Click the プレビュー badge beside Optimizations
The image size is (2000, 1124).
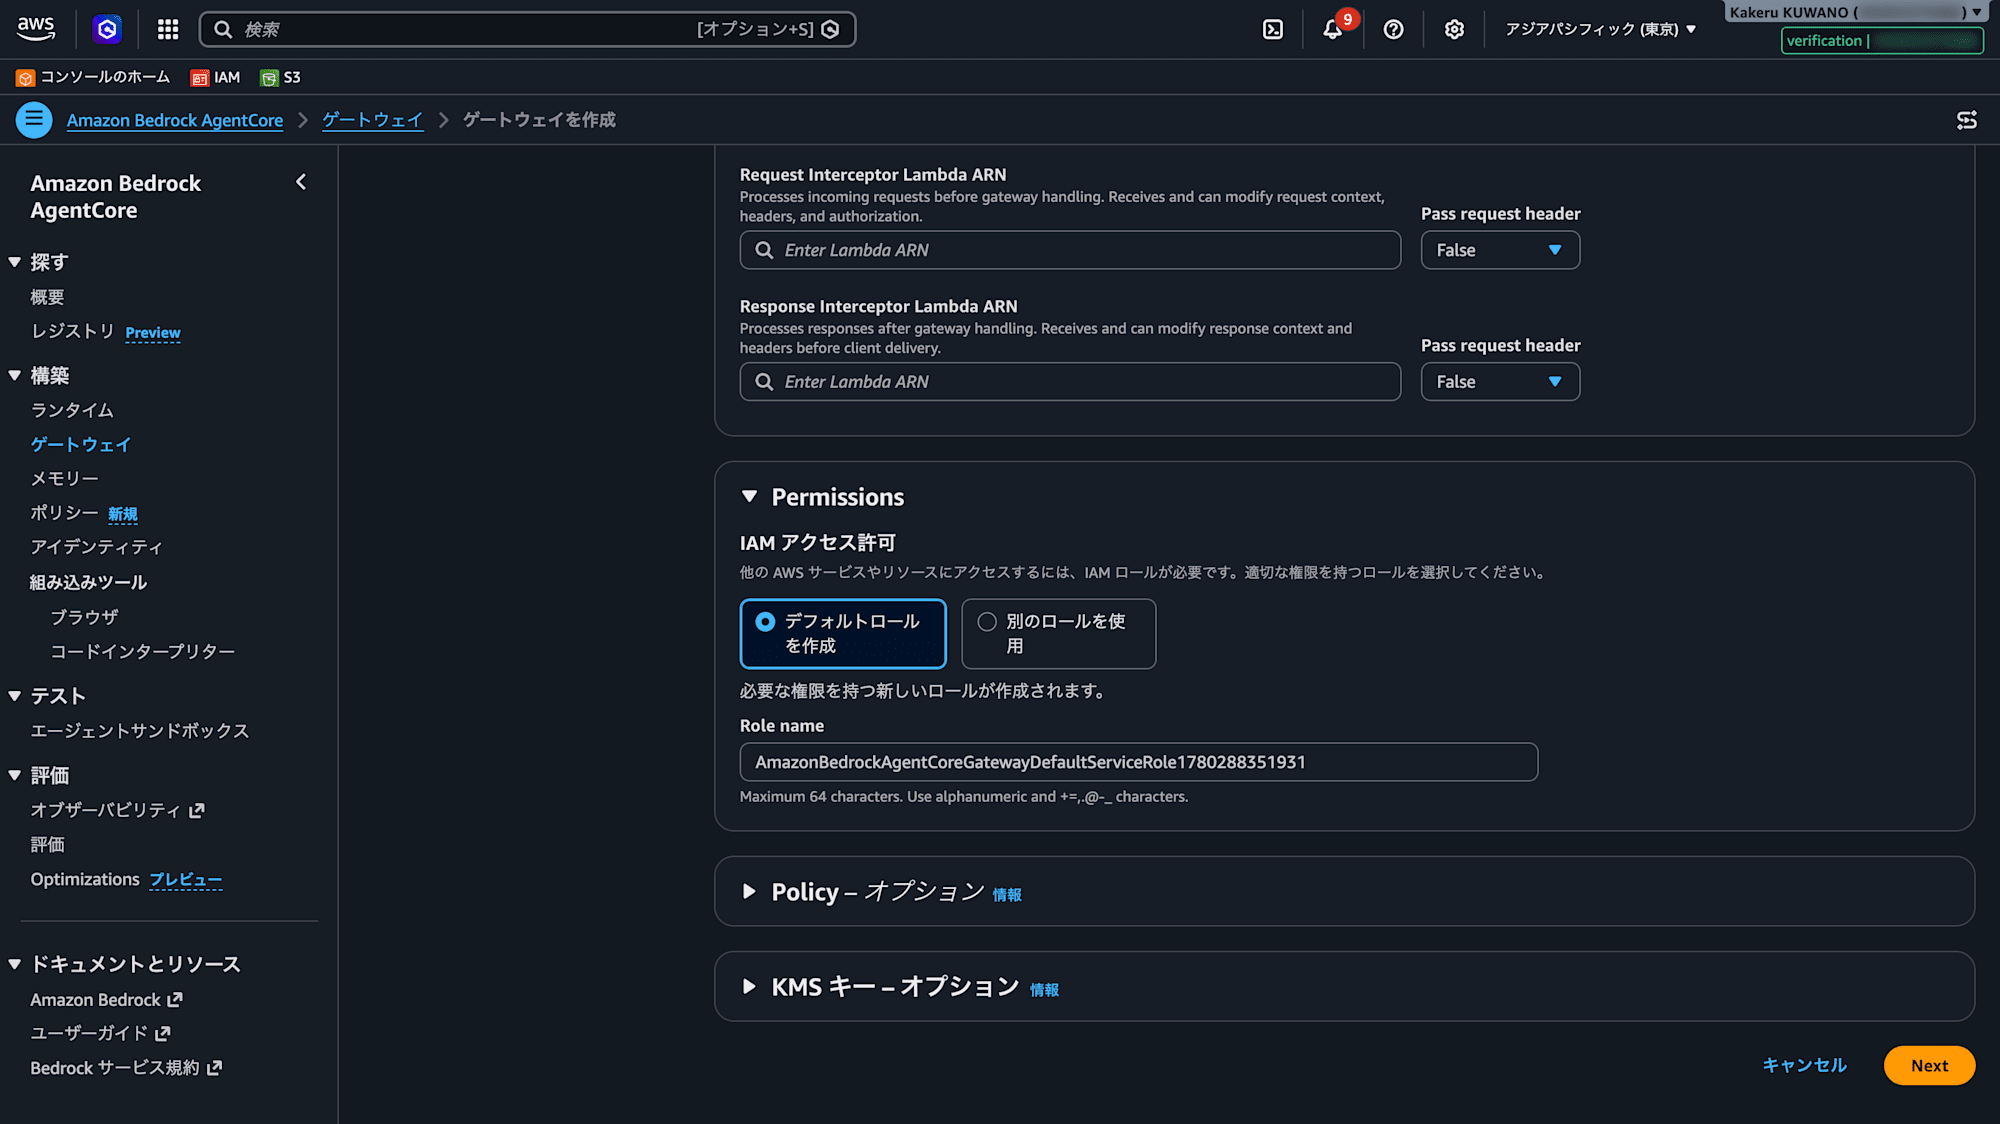pos(186,880)
